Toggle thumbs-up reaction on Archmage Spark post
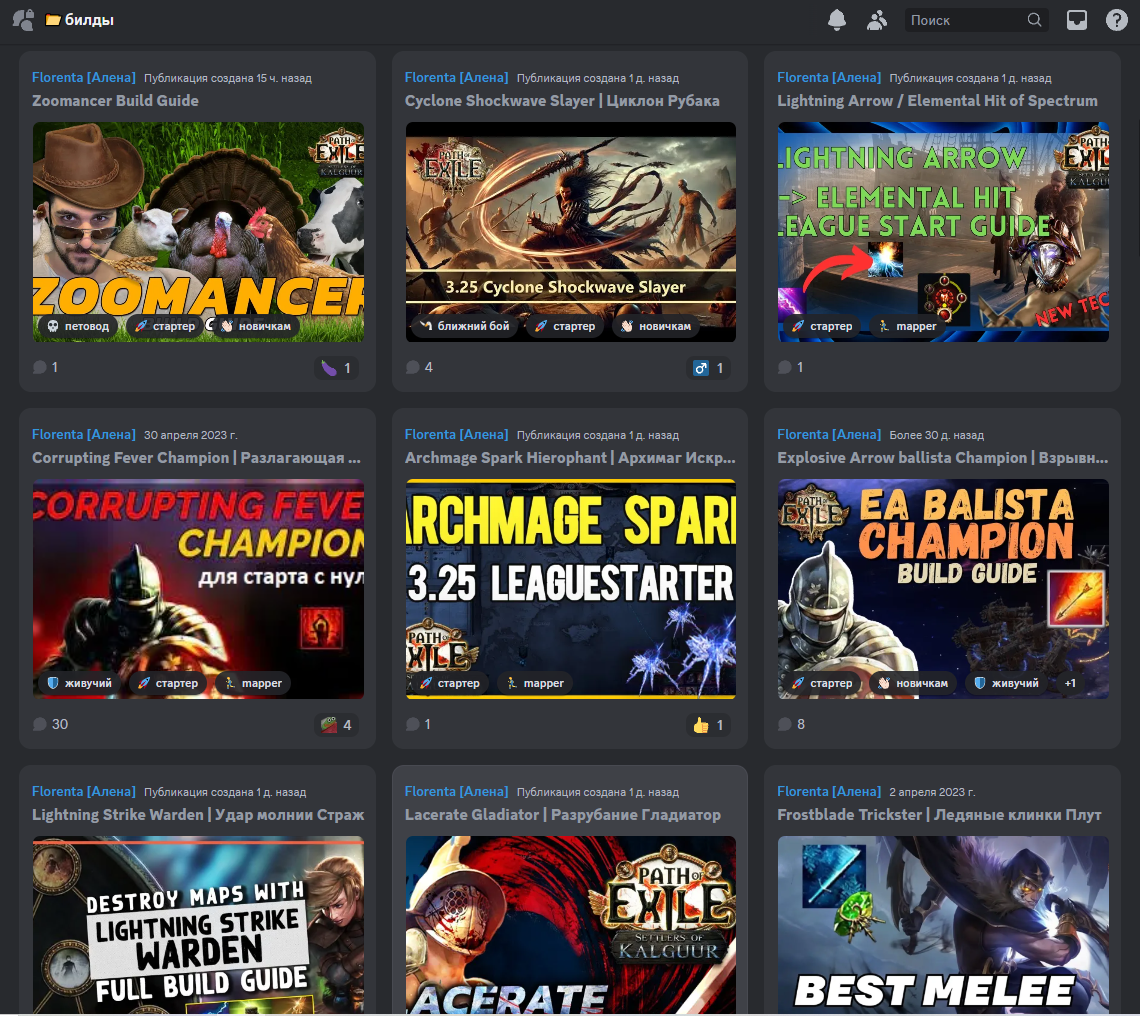Screen dimensions: 1140x1016 coord(709,725)
